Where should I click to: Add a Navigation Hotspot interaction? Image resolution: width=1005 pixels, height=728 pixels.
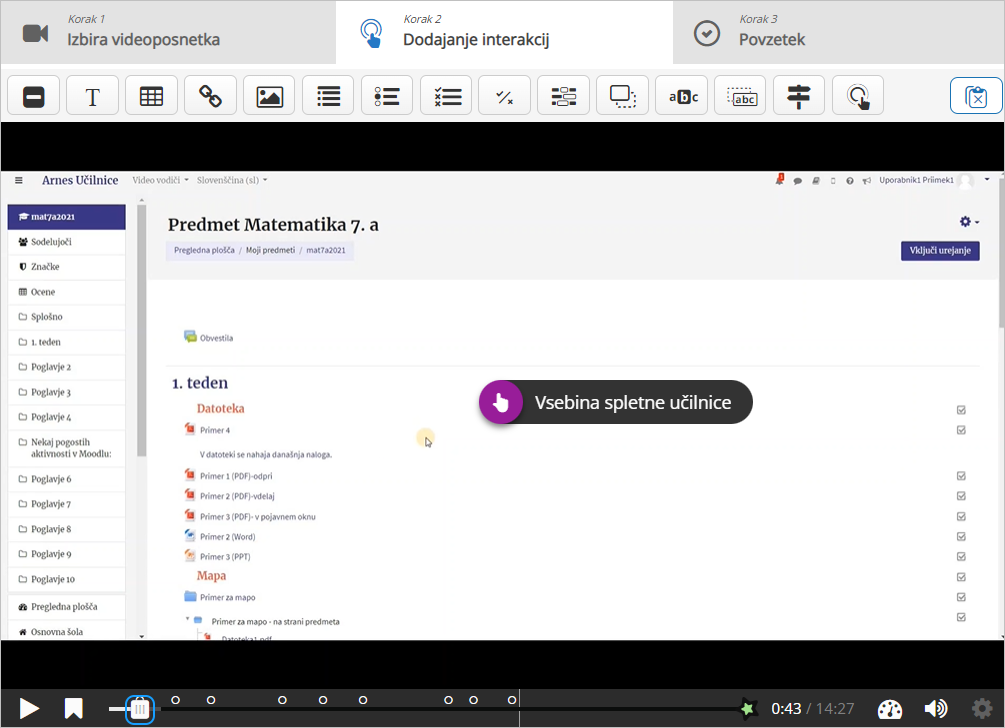pyautogui.click(x=858, y=95)
